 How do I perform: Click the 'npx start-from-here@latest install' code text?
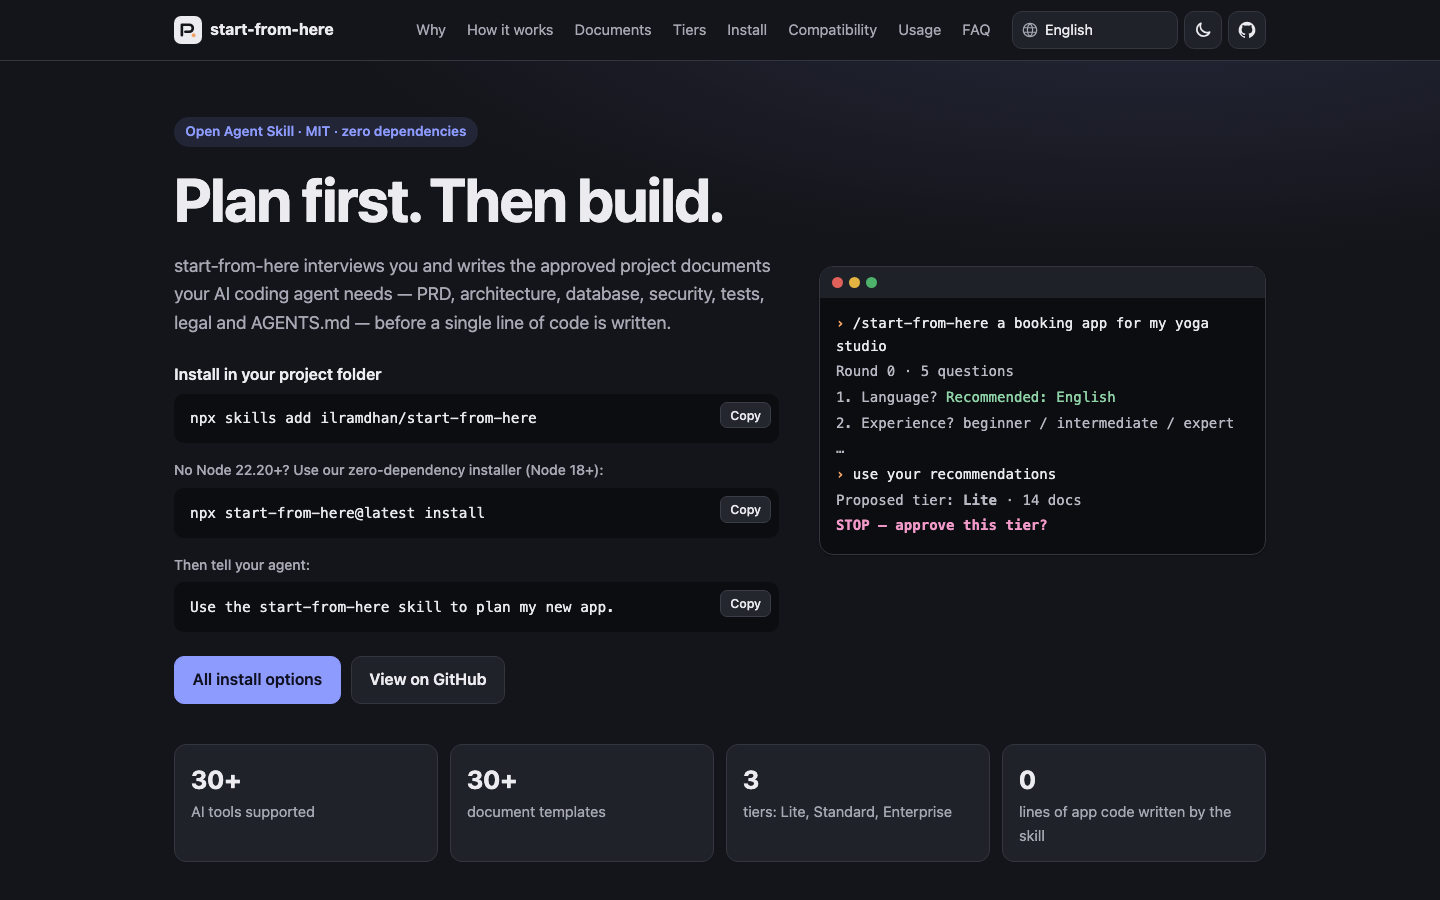click(337, 513)
